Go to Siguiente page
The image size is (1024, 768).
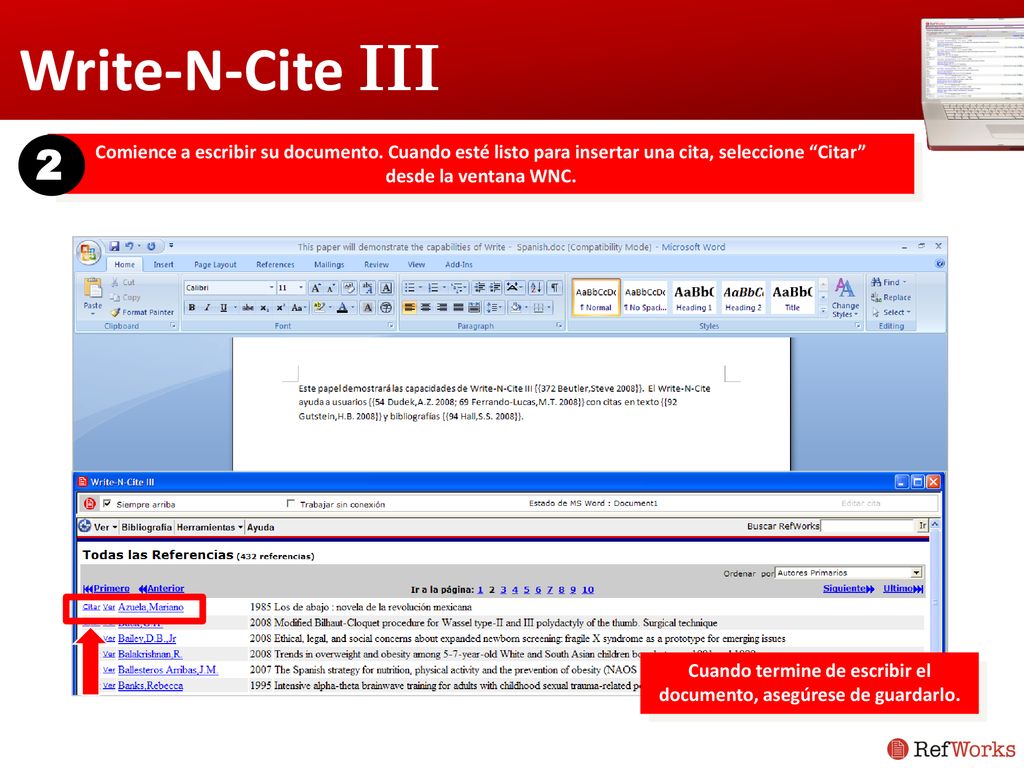(848, 588)
